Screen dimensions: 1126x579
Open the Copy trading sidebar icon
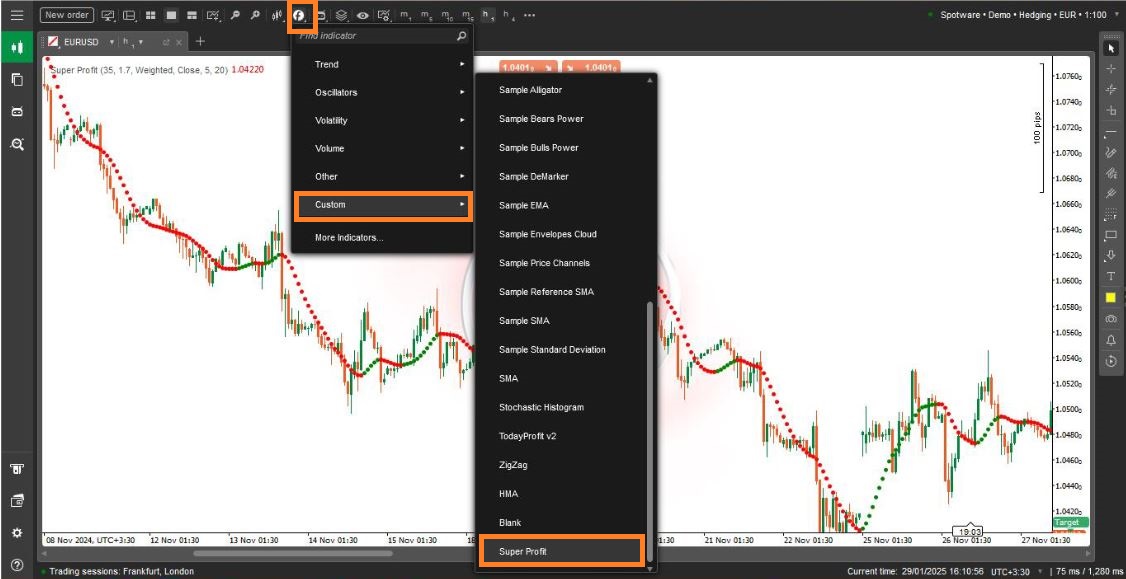pyautogui.click(x=17, y=79)
